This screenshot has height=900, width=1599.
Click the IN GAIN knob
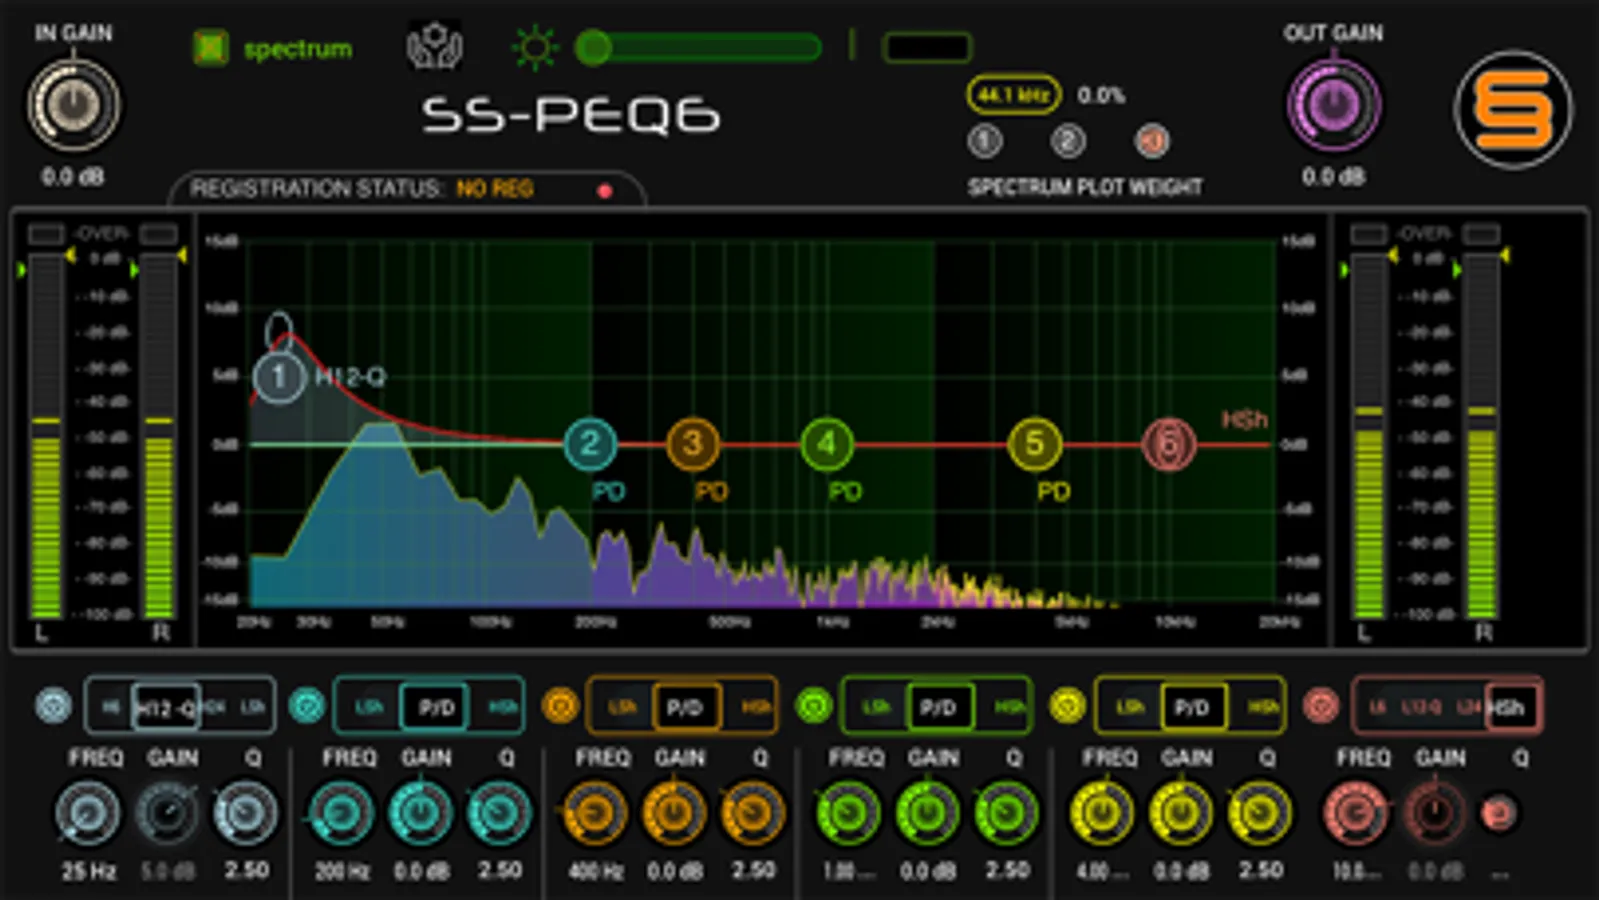[73, 105]
